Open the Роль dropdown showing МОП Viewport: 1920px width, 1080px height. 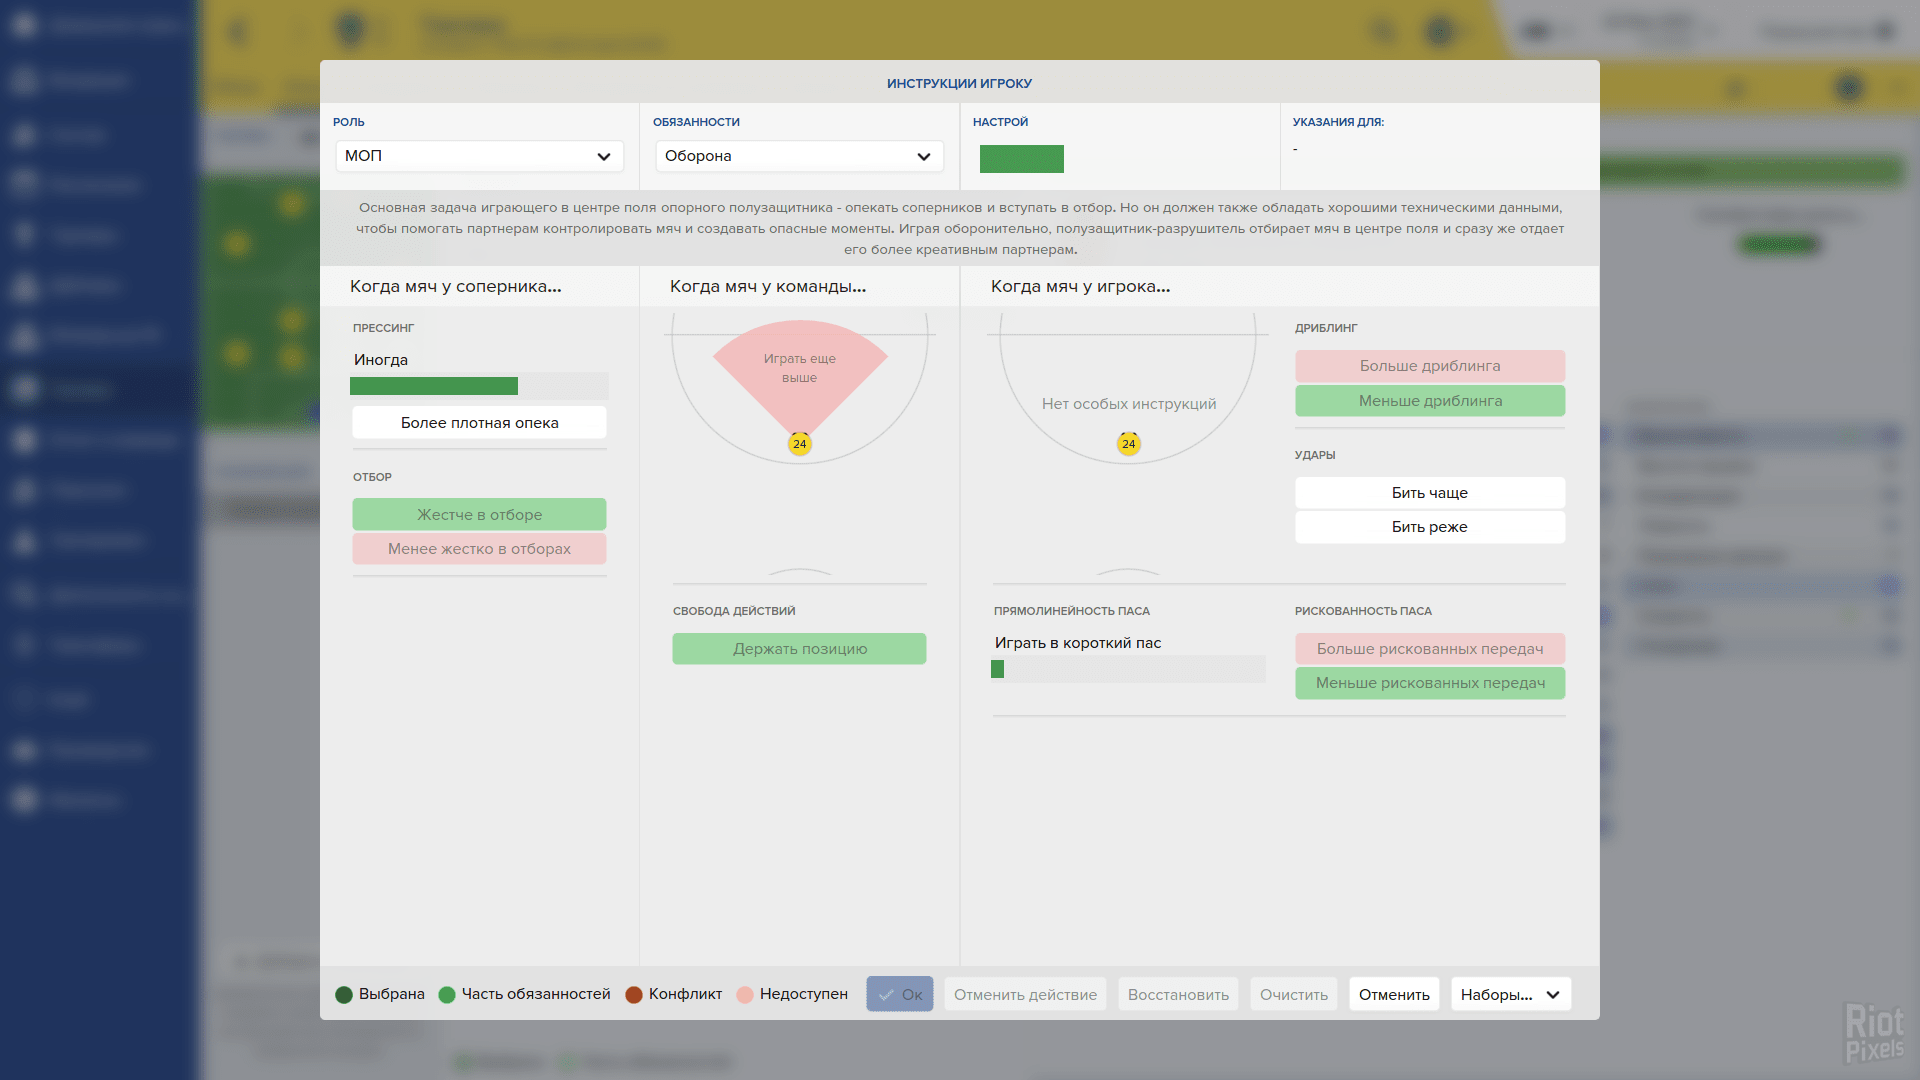pyautogui.click(x=478, y=156)
